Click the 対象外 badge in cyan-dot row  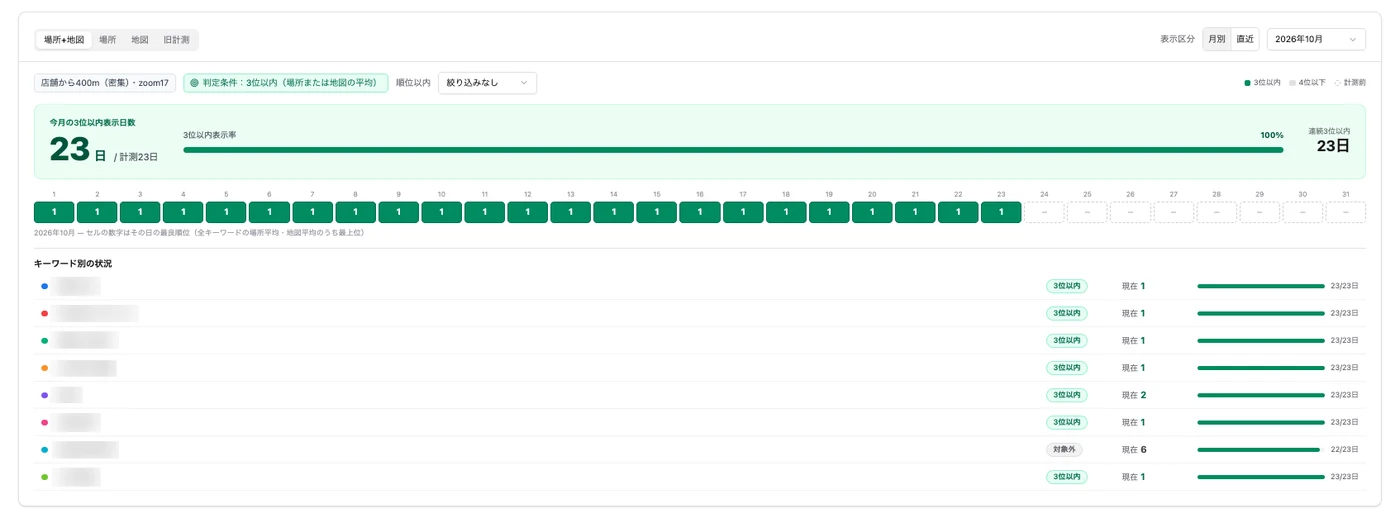coord(1064,450)
